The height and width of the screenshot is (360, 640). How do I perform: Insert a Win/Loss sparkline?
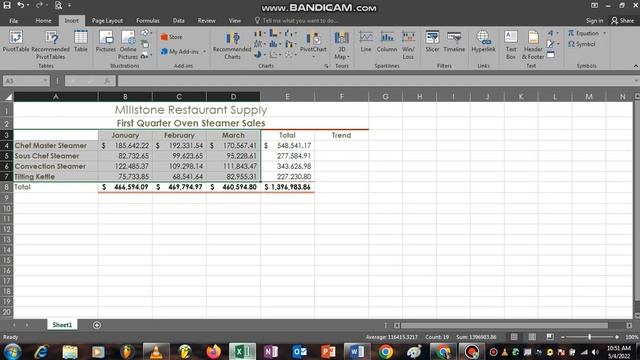tap(408, 45)
